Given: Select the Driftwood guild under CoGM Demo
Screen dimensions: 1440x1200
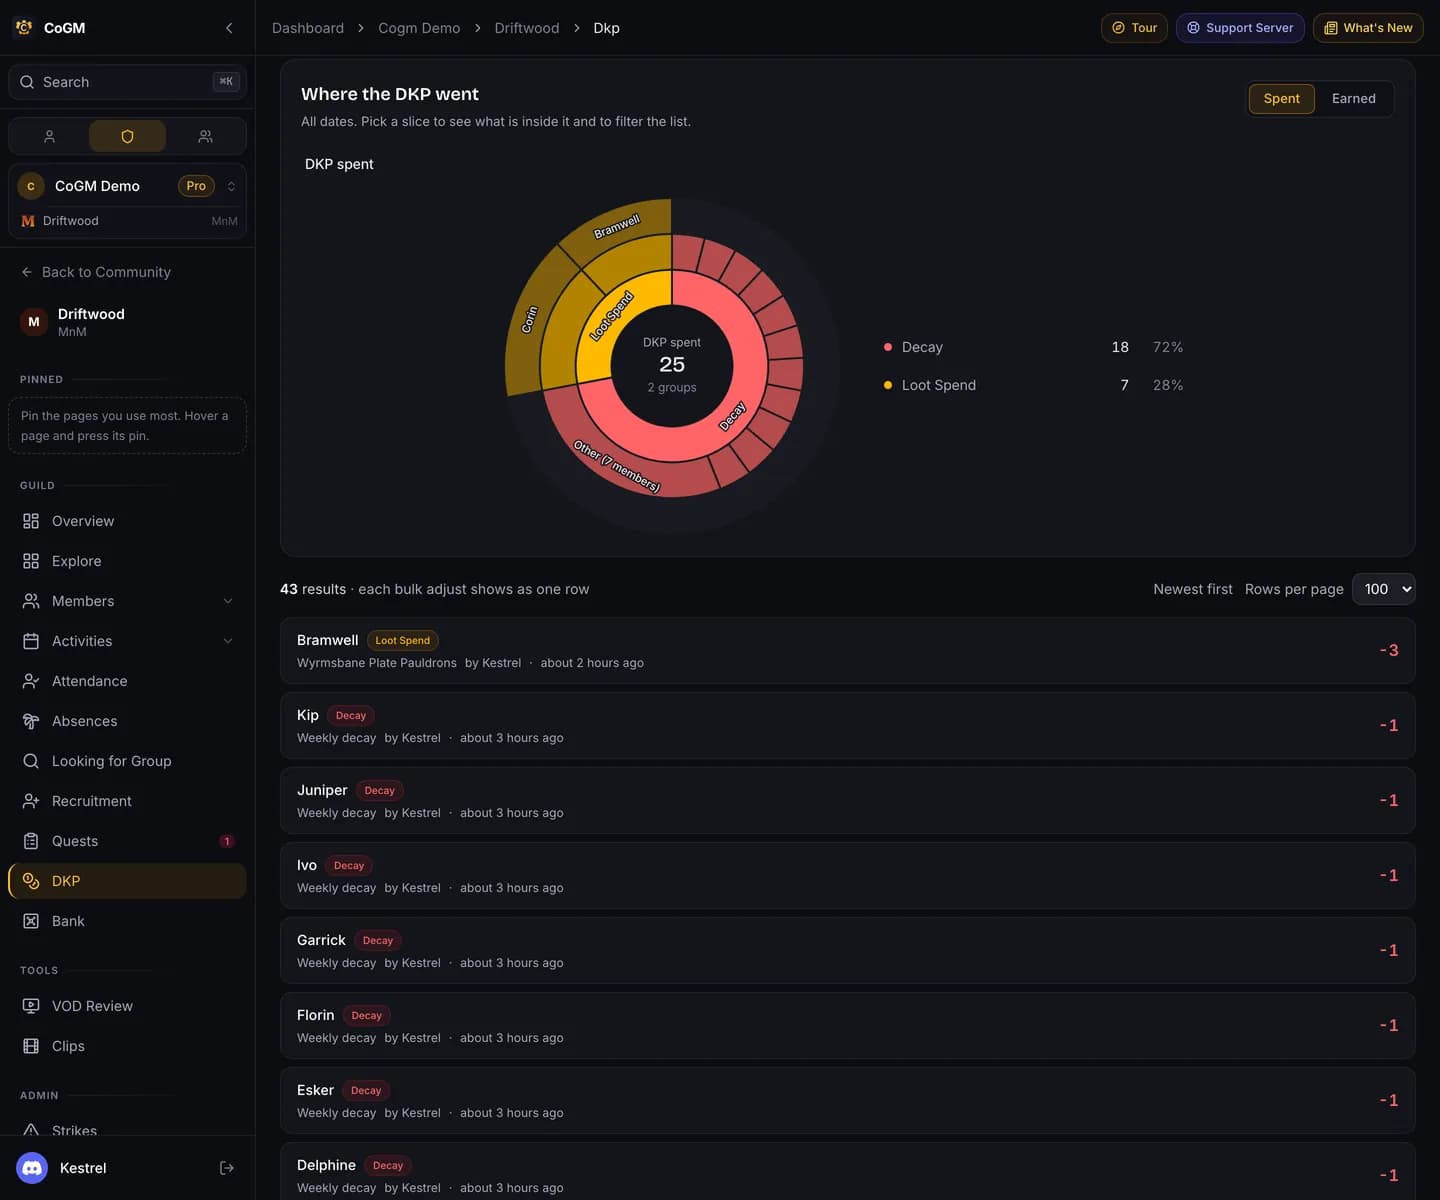Looking at the screenshot, I should point(127,221).
